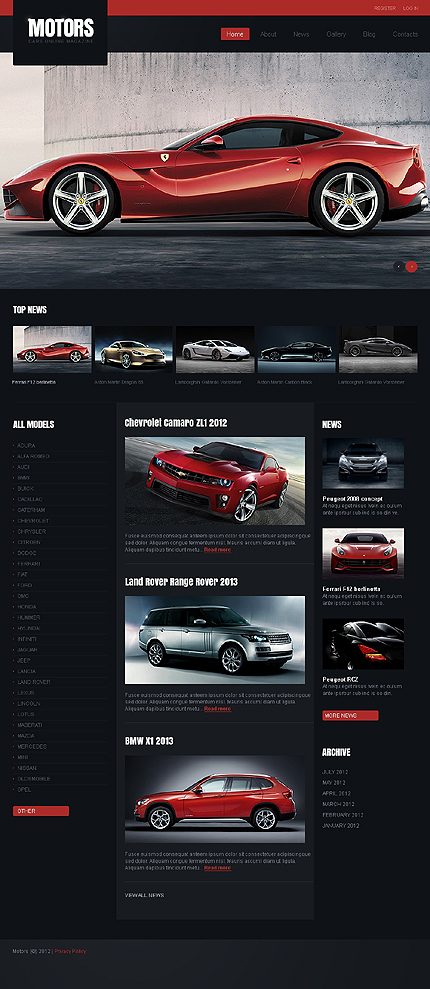This screenshot has width=430, height=989.
Task: Select BMW in All Models list
Action: coord(23,477)
